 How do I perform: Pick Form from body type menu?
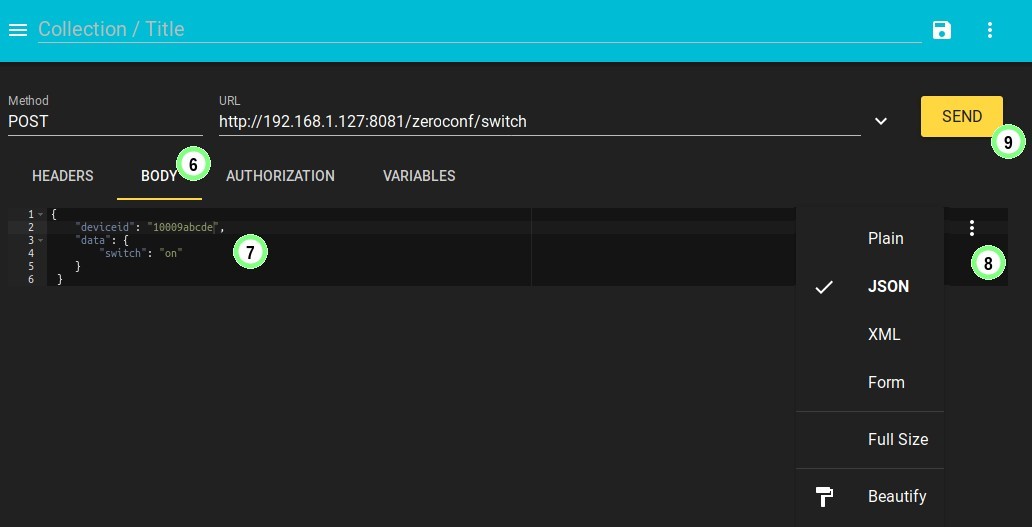click(x=886, y=382)
